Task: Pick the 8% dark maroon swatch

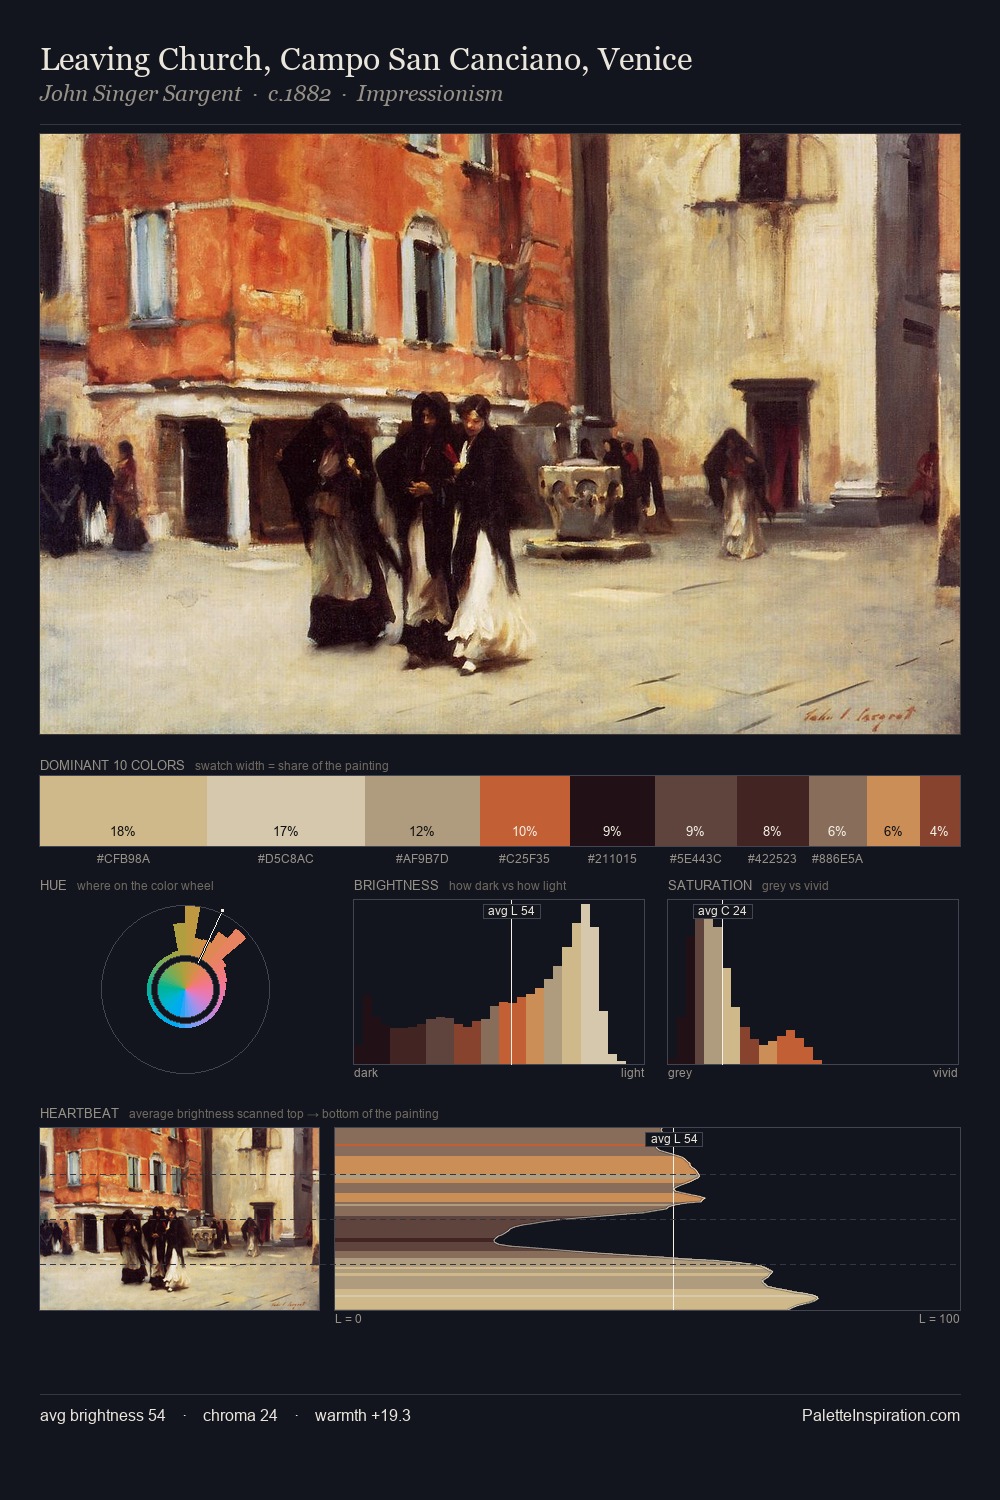Action: coord(773,811)
